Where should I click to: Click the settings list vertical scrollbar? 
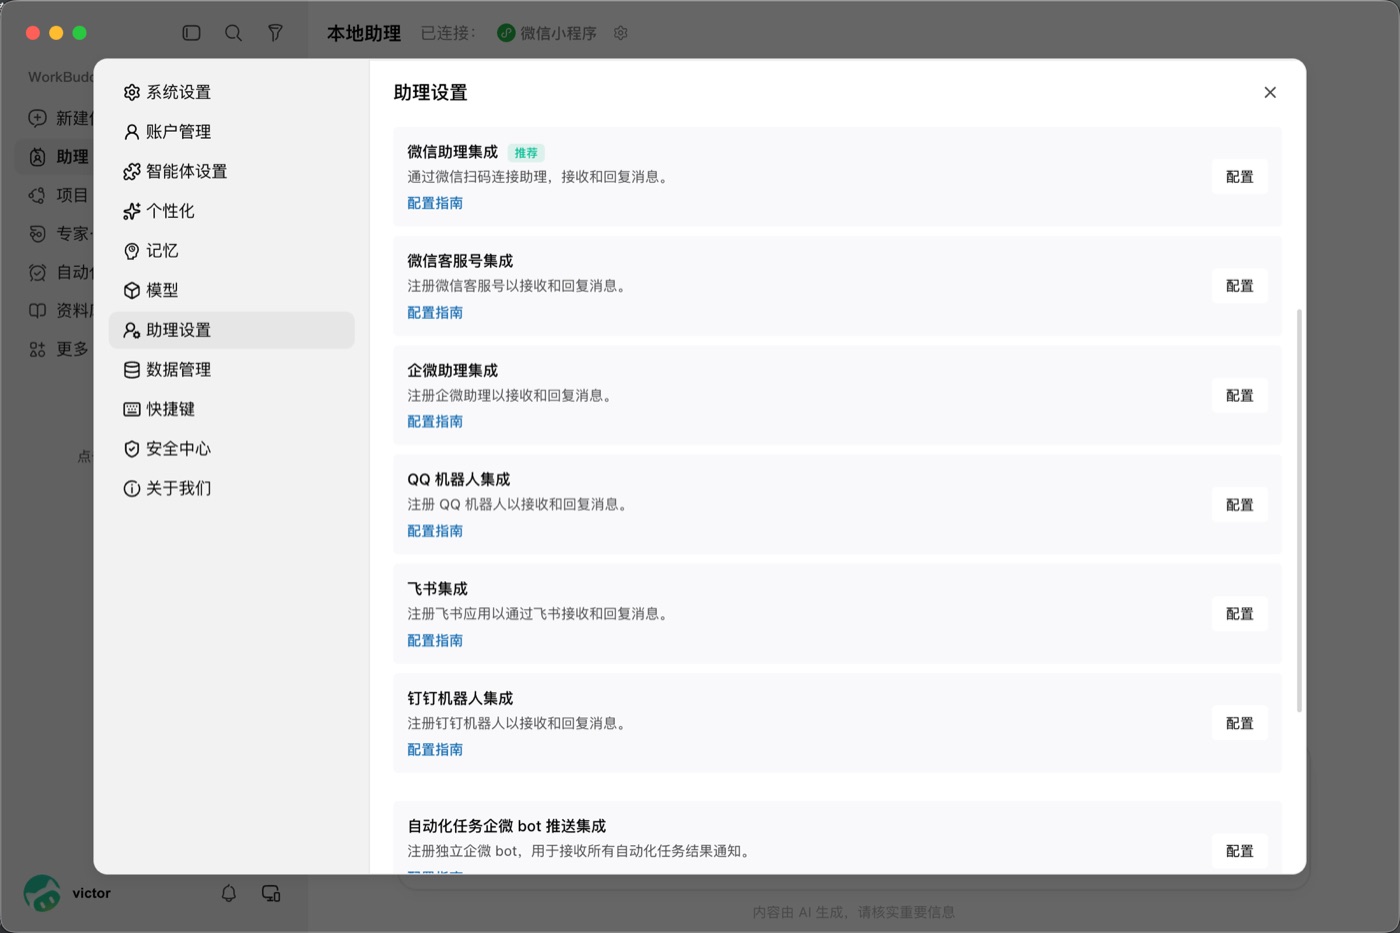(1299, 510)
